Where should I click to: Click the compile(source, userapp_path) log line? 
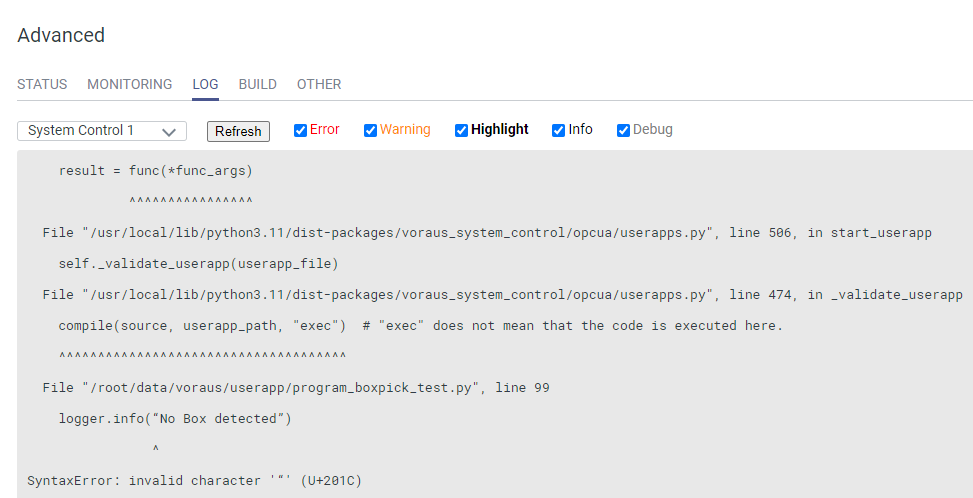click(420, 326)
